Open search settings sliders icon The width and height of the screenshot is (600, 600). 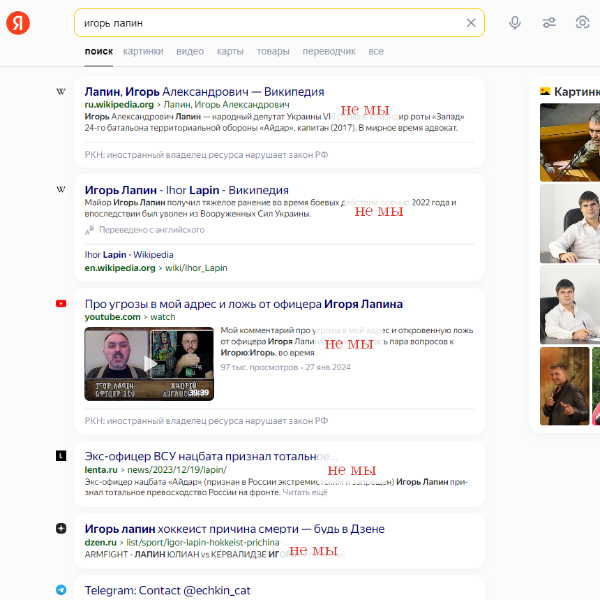(x=549, y=23)
